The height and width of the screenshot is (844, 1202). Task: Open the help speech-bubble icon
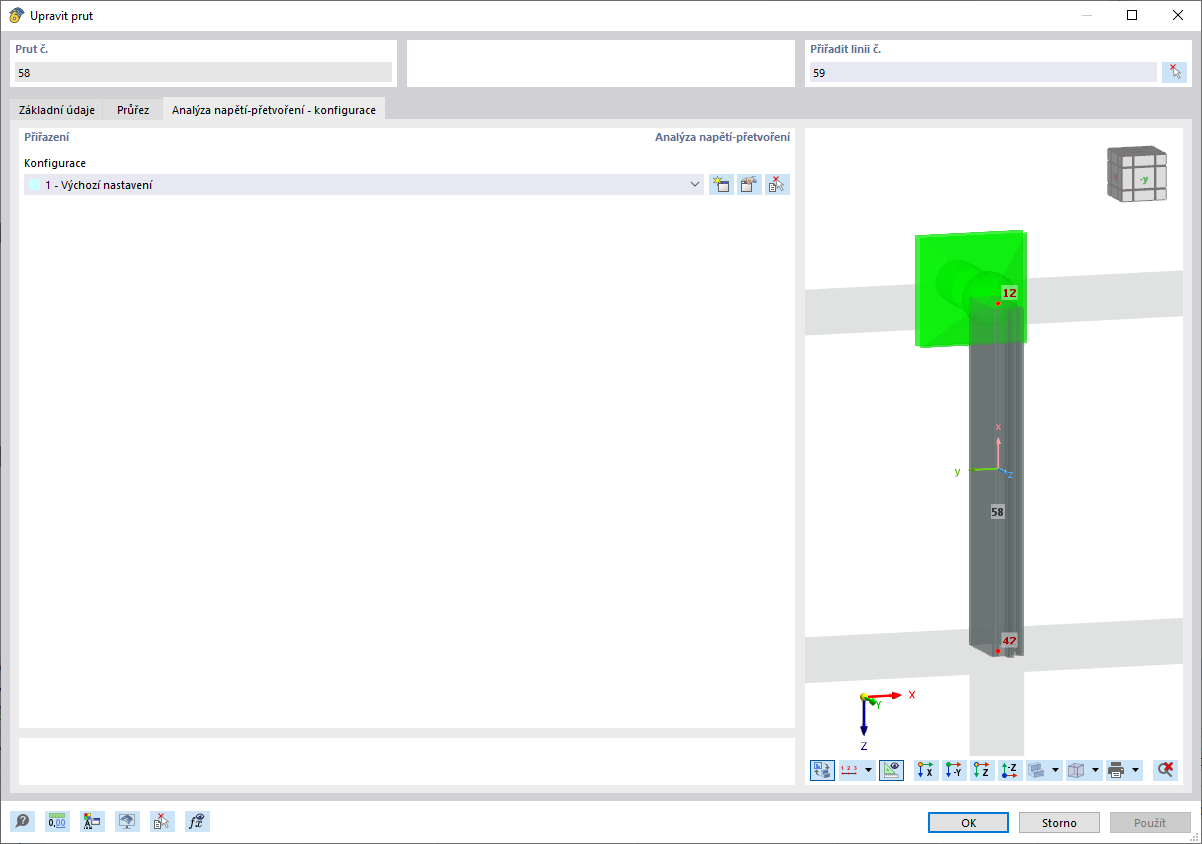click(22, 822)
